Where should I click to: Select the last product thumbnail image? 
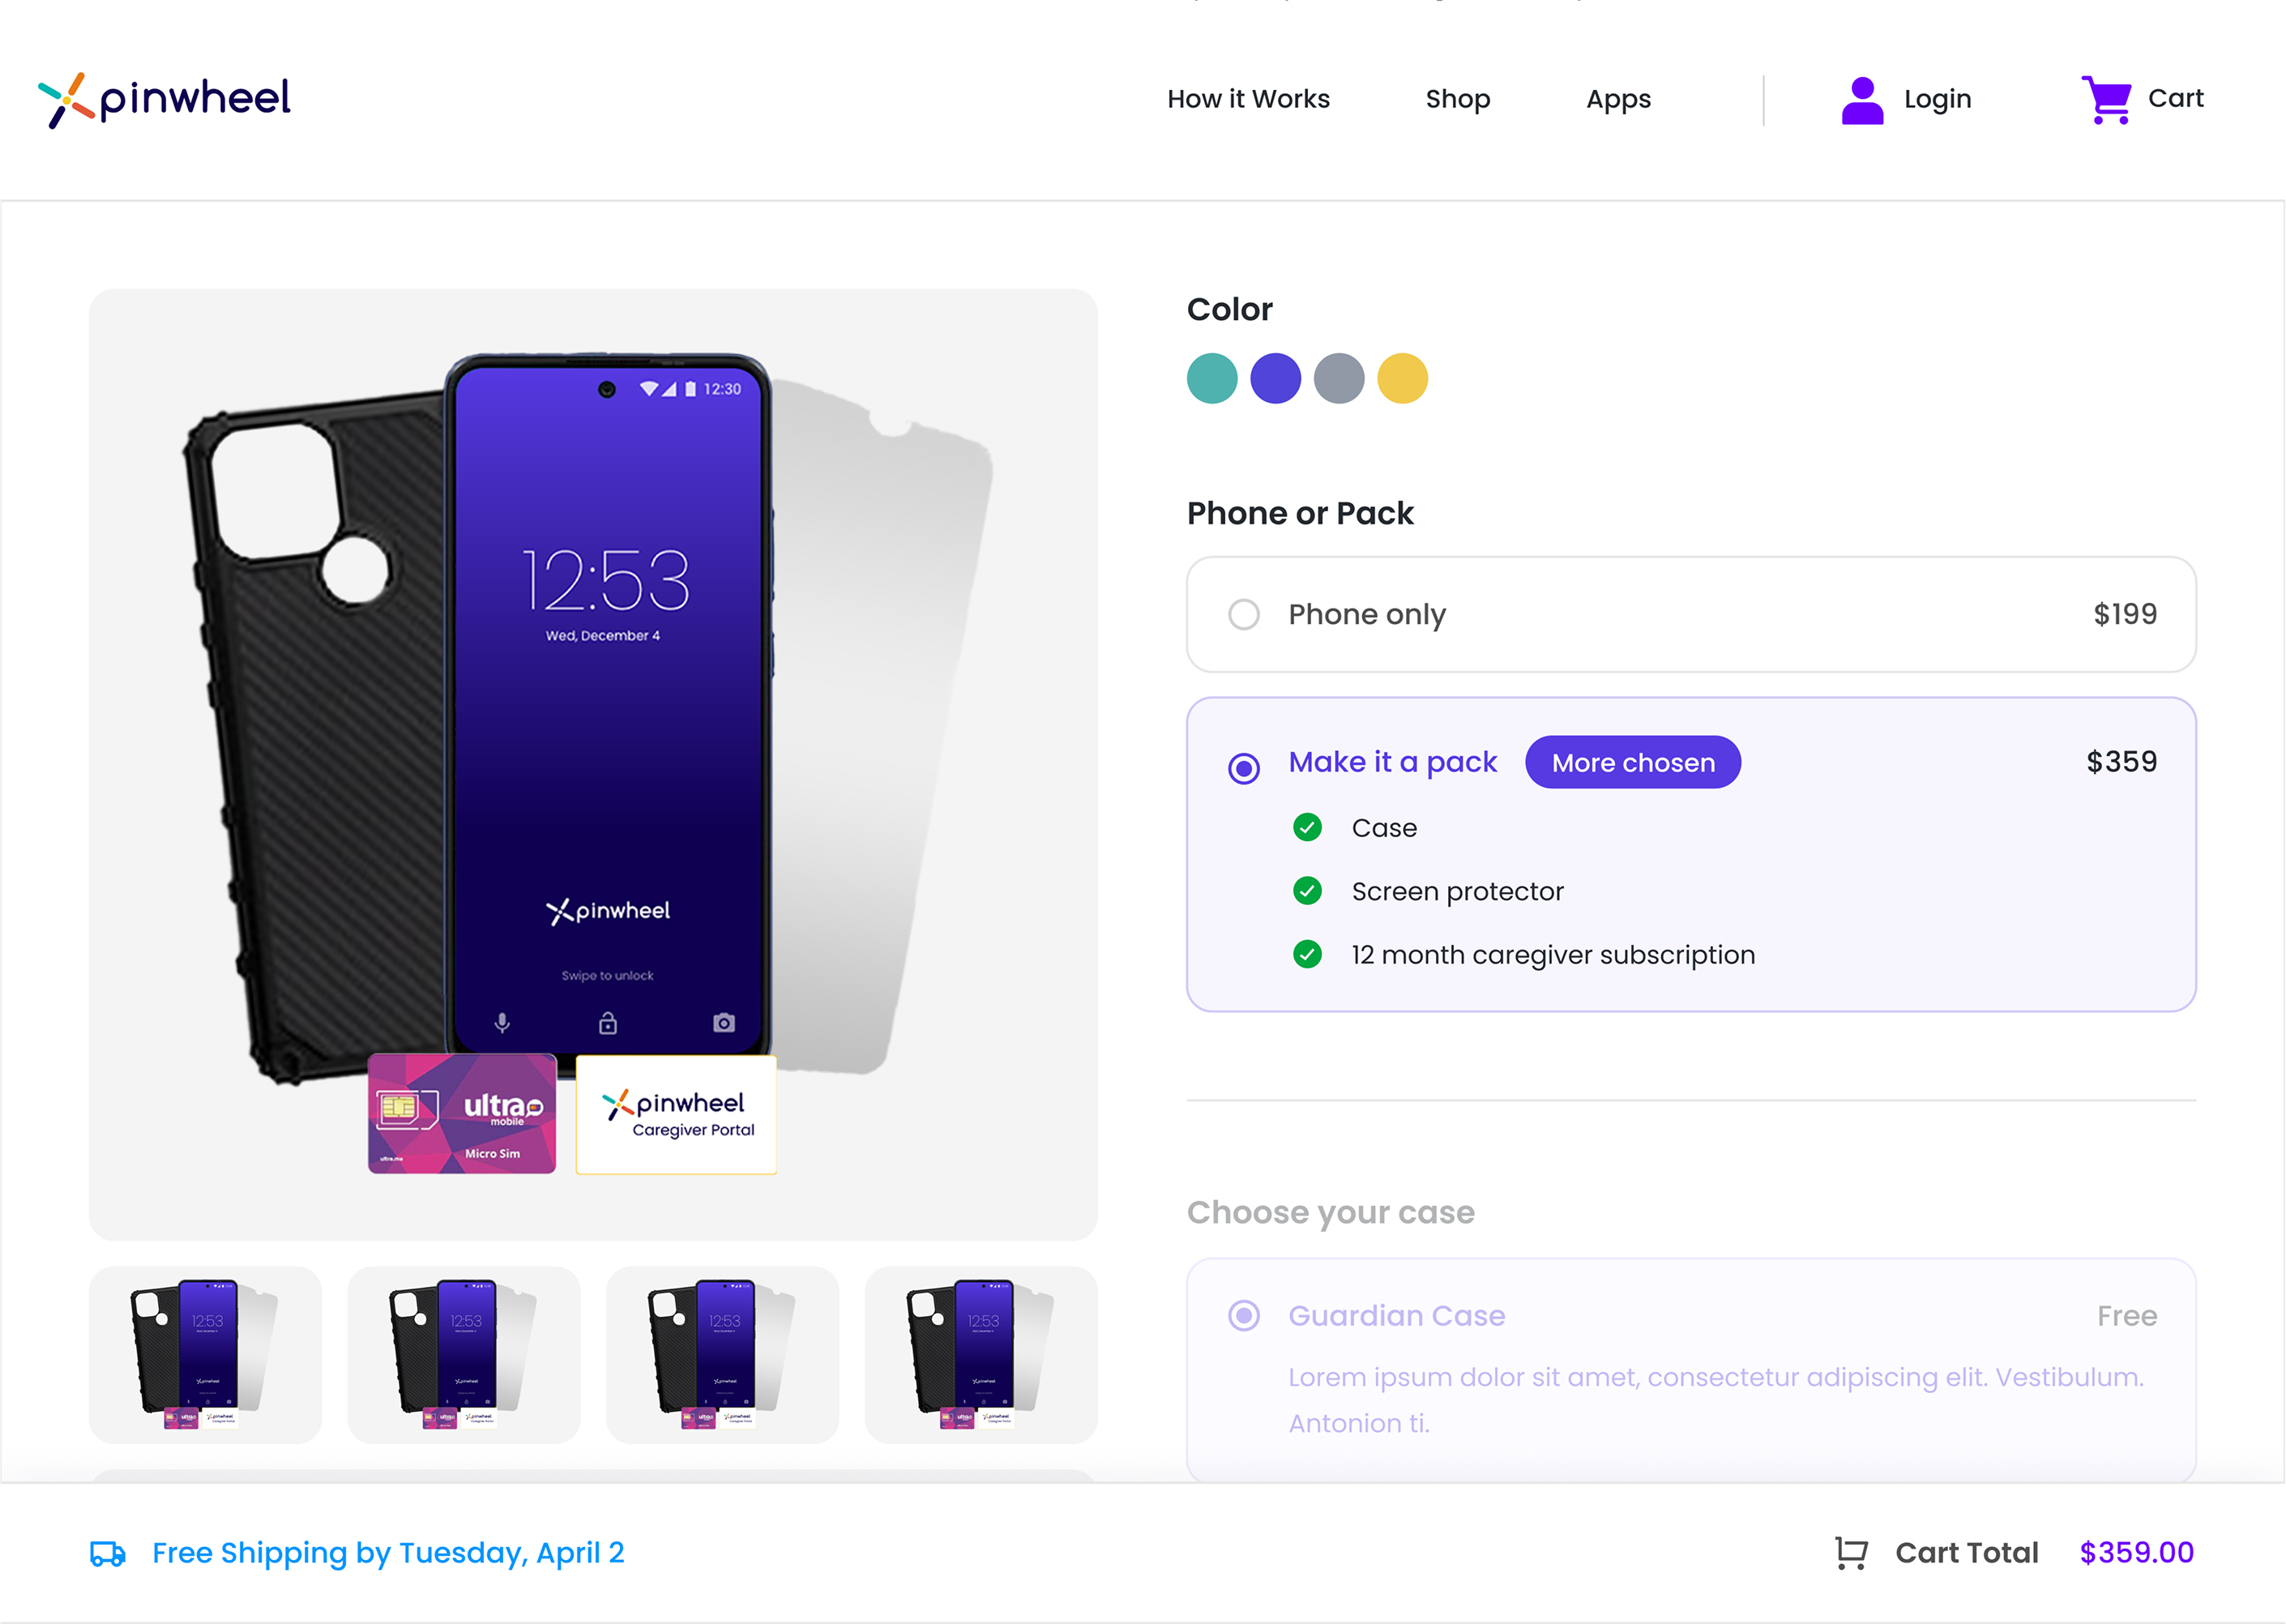click(981, 1355)
